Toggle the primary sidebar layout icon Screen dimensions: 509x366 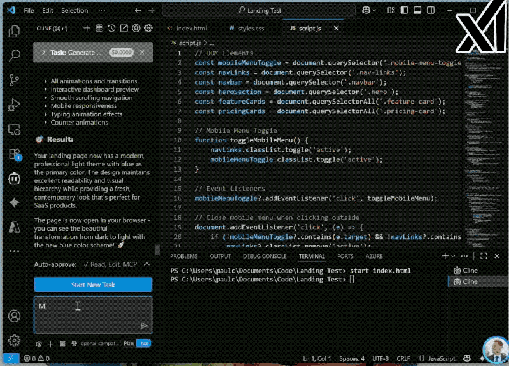(x=404, y=10)
